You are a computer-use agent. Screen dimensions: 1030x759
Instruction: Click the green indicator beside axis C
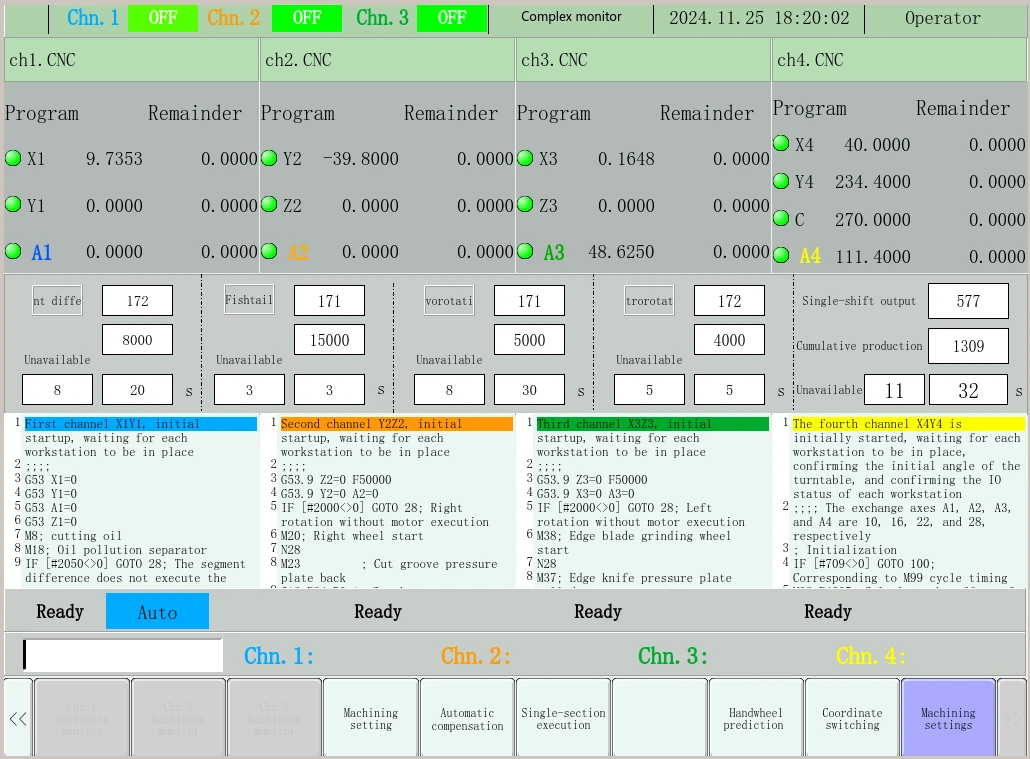pyautogui.click(x=781, y=218)
